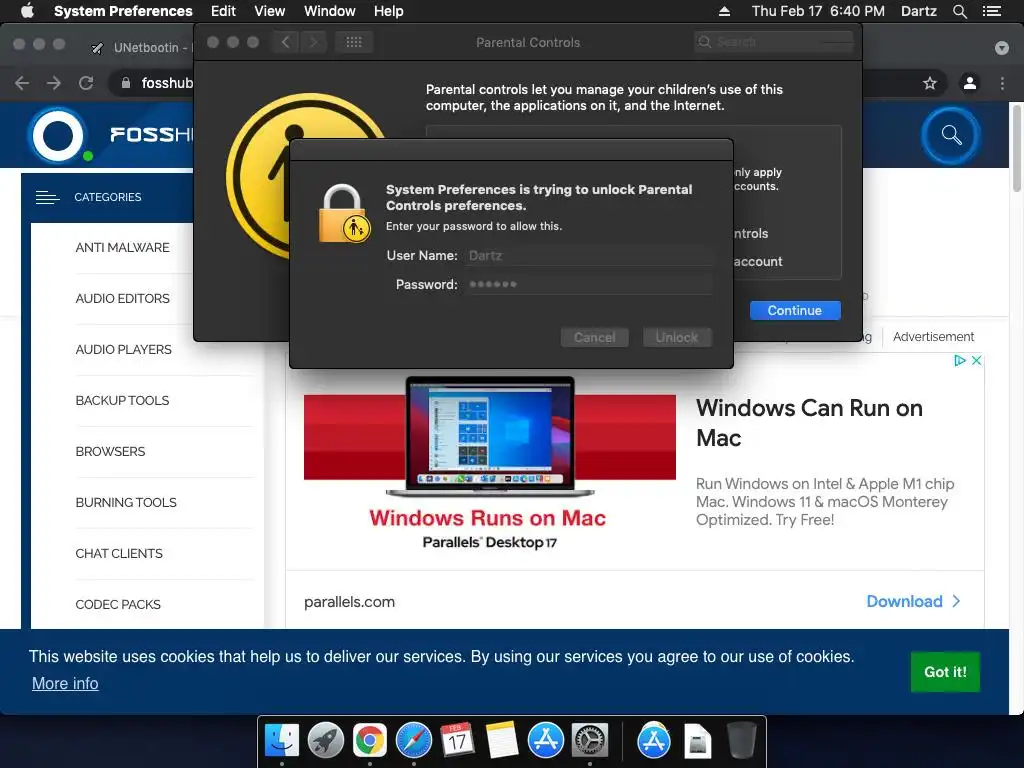Image resolution: width=1024 pixels, height=768 pixels.
Task: Open the Chrome profile avatar
Action: [x=970, y=83]
